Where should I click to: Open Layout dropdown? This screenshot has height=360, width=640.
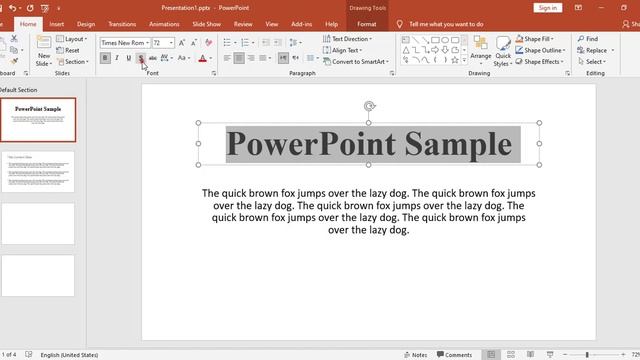(72, 39)
